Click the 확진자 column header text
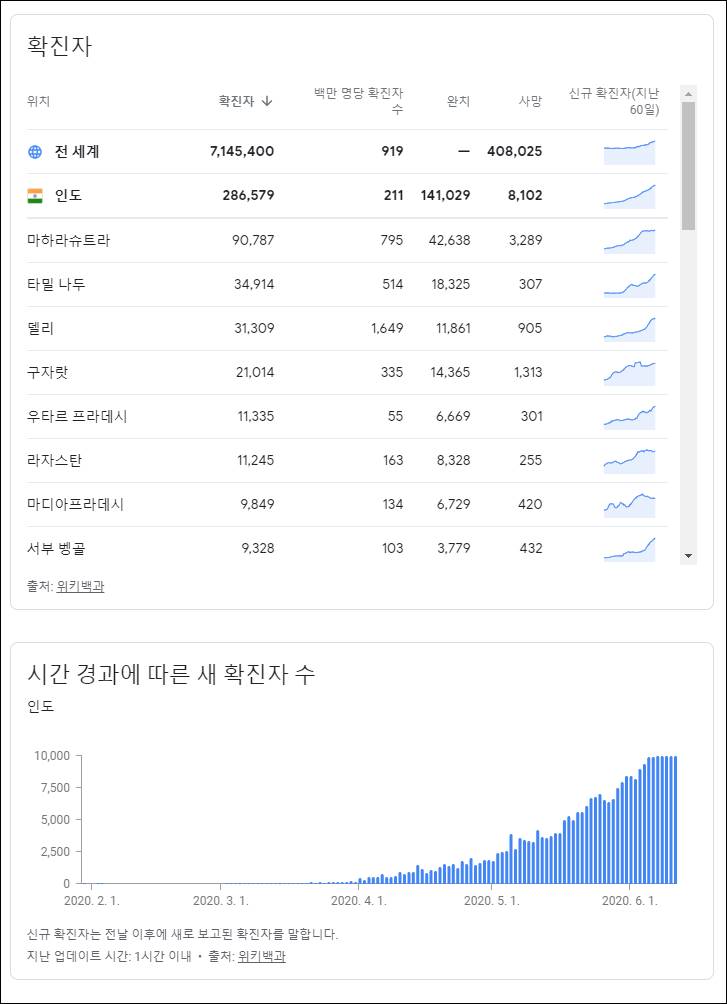The width and height of the screenshot is (727, 1004). tap(236, 101)
